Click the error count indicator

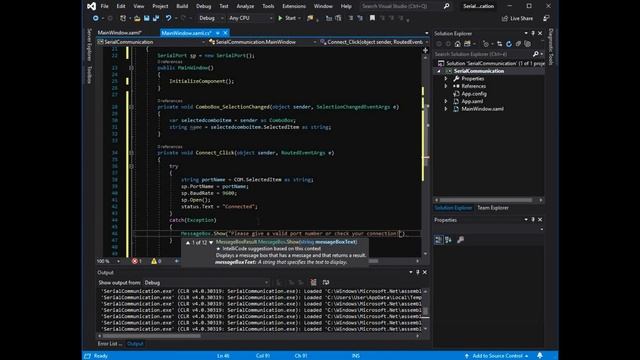pos(137,261)
